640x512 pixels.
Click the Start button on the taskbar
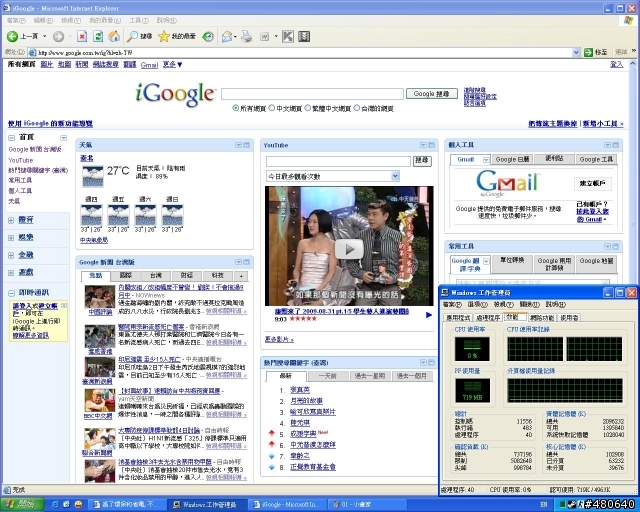tap(22, 504)
